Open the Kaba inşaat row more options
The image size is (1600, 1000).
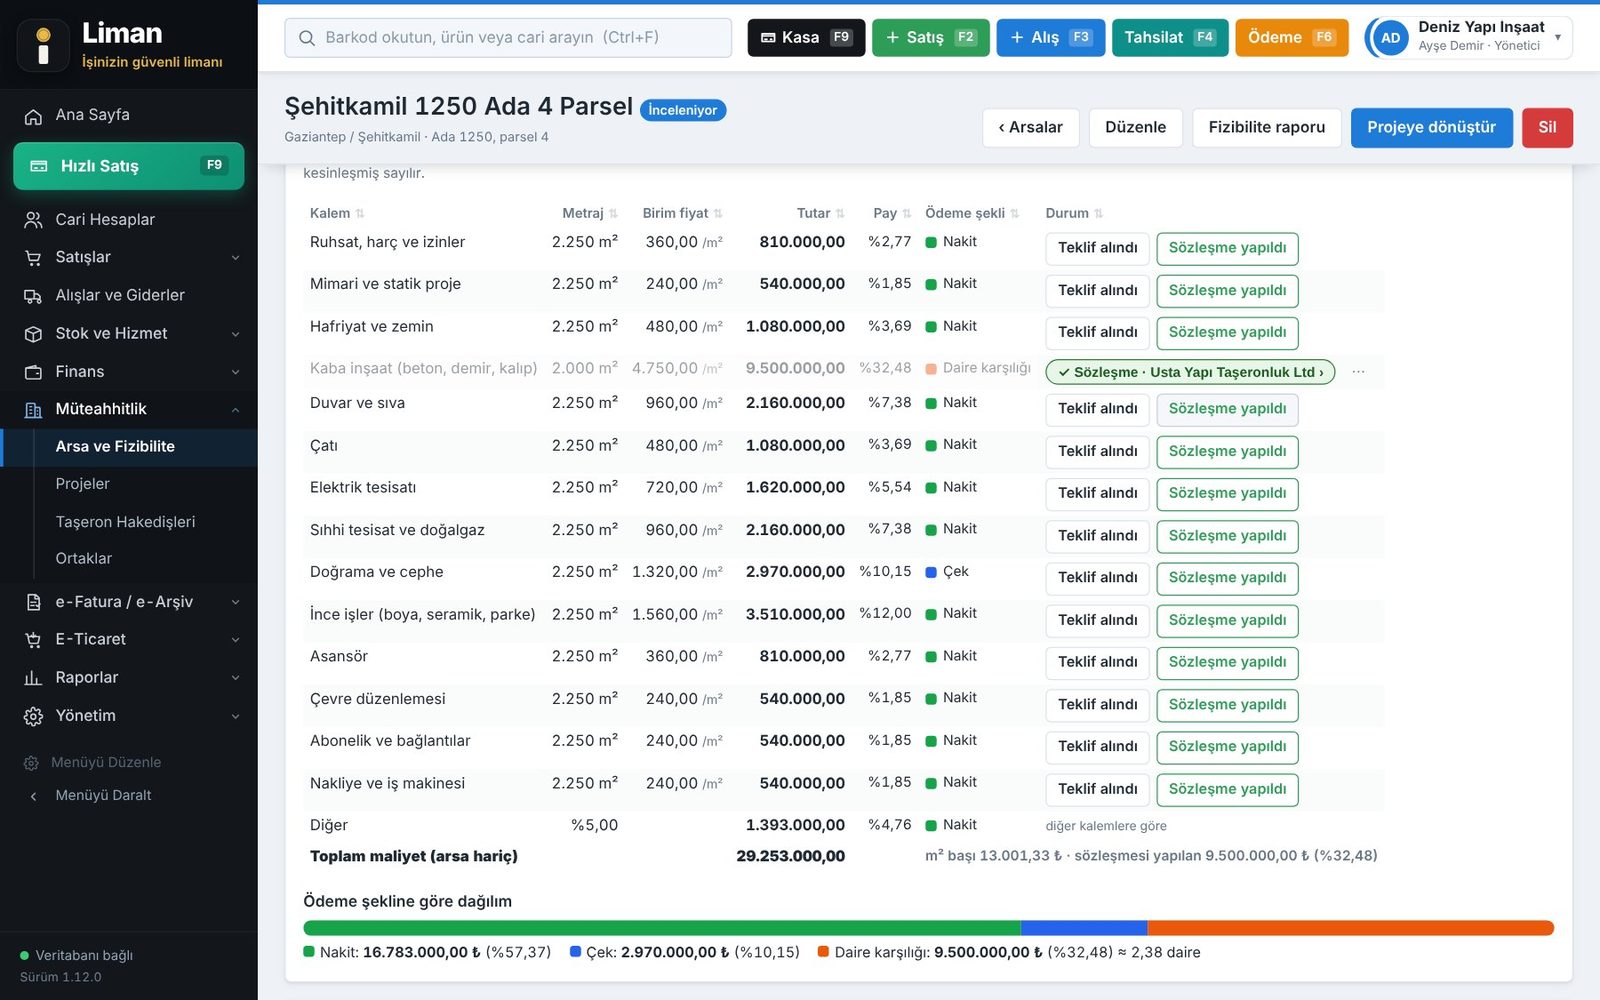1358,372
